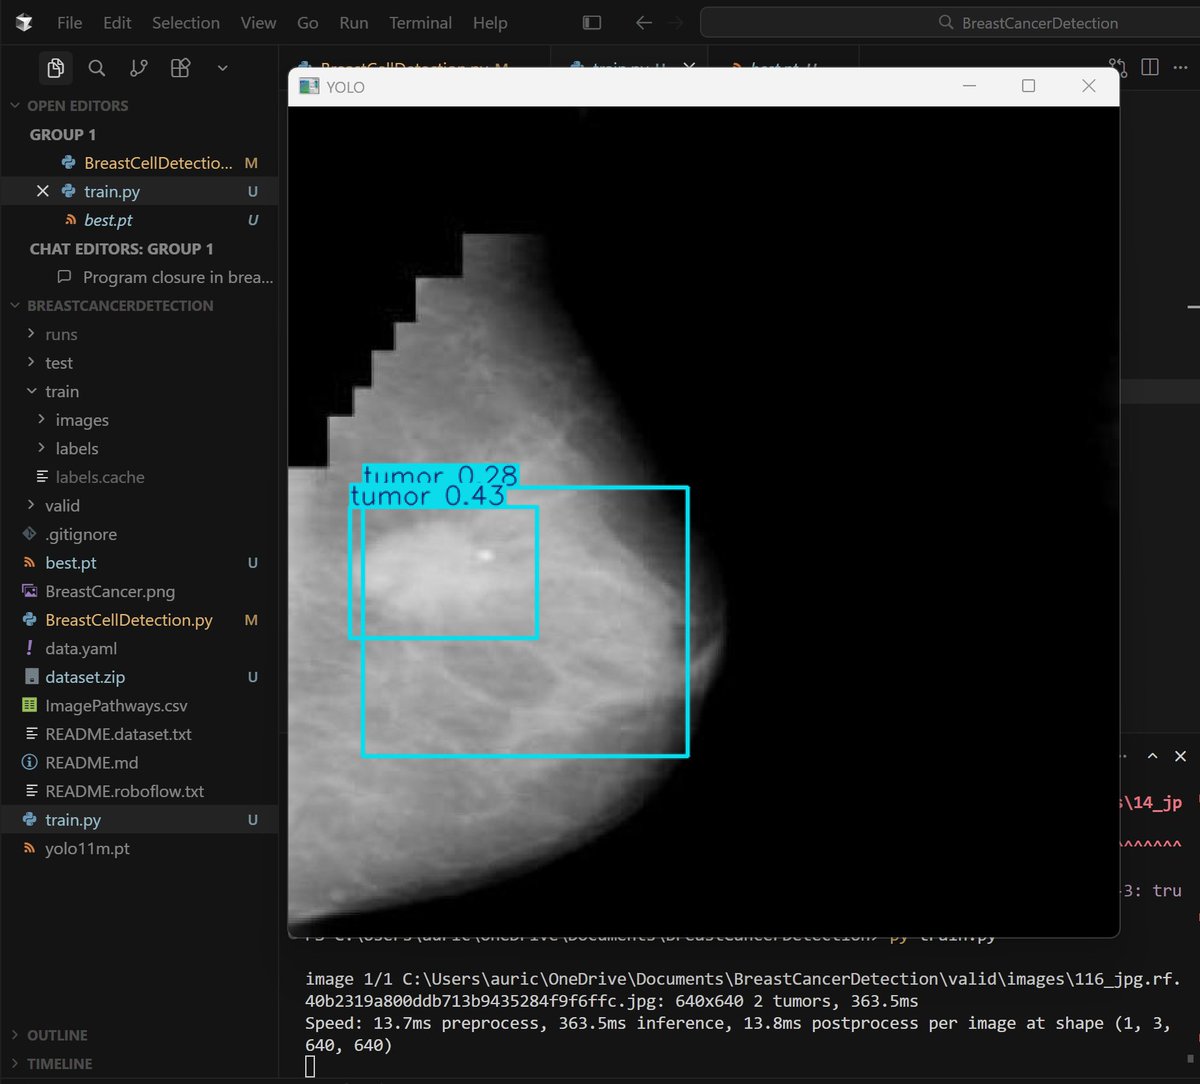Show additional views chevron in activity bar
This screenshot has height=1084, width=1200.
[222, 68]
